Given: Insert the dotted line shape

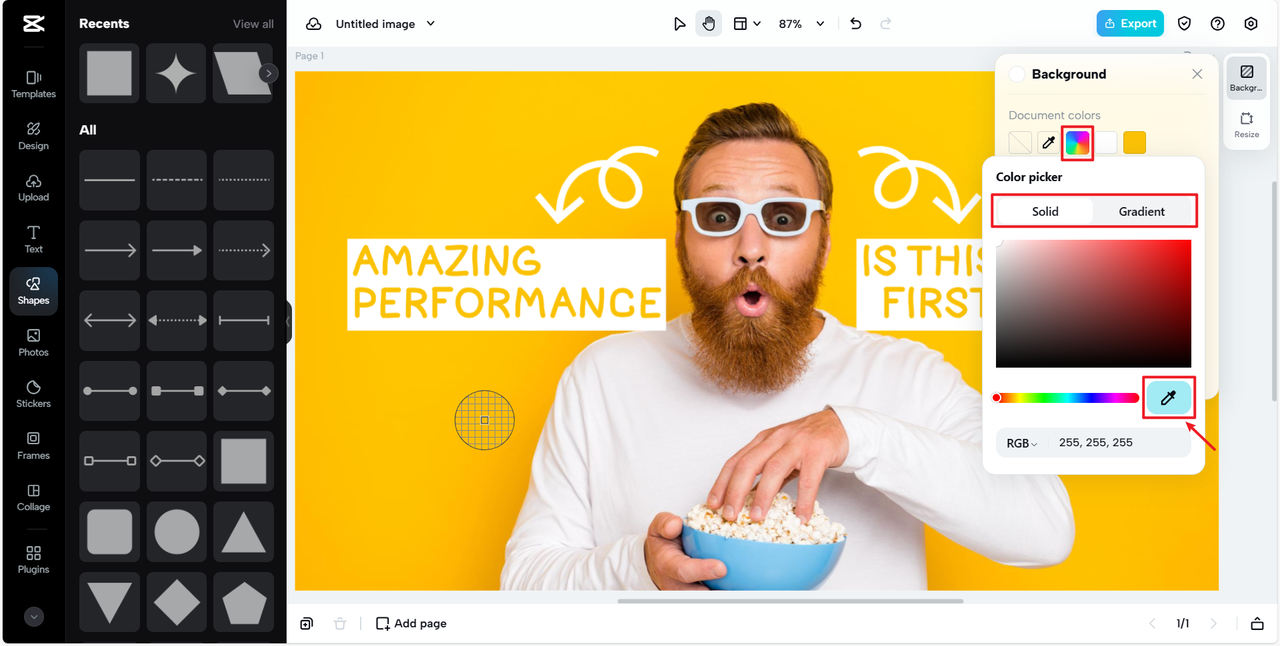Looking at the screenshot, I should (244, 180).
